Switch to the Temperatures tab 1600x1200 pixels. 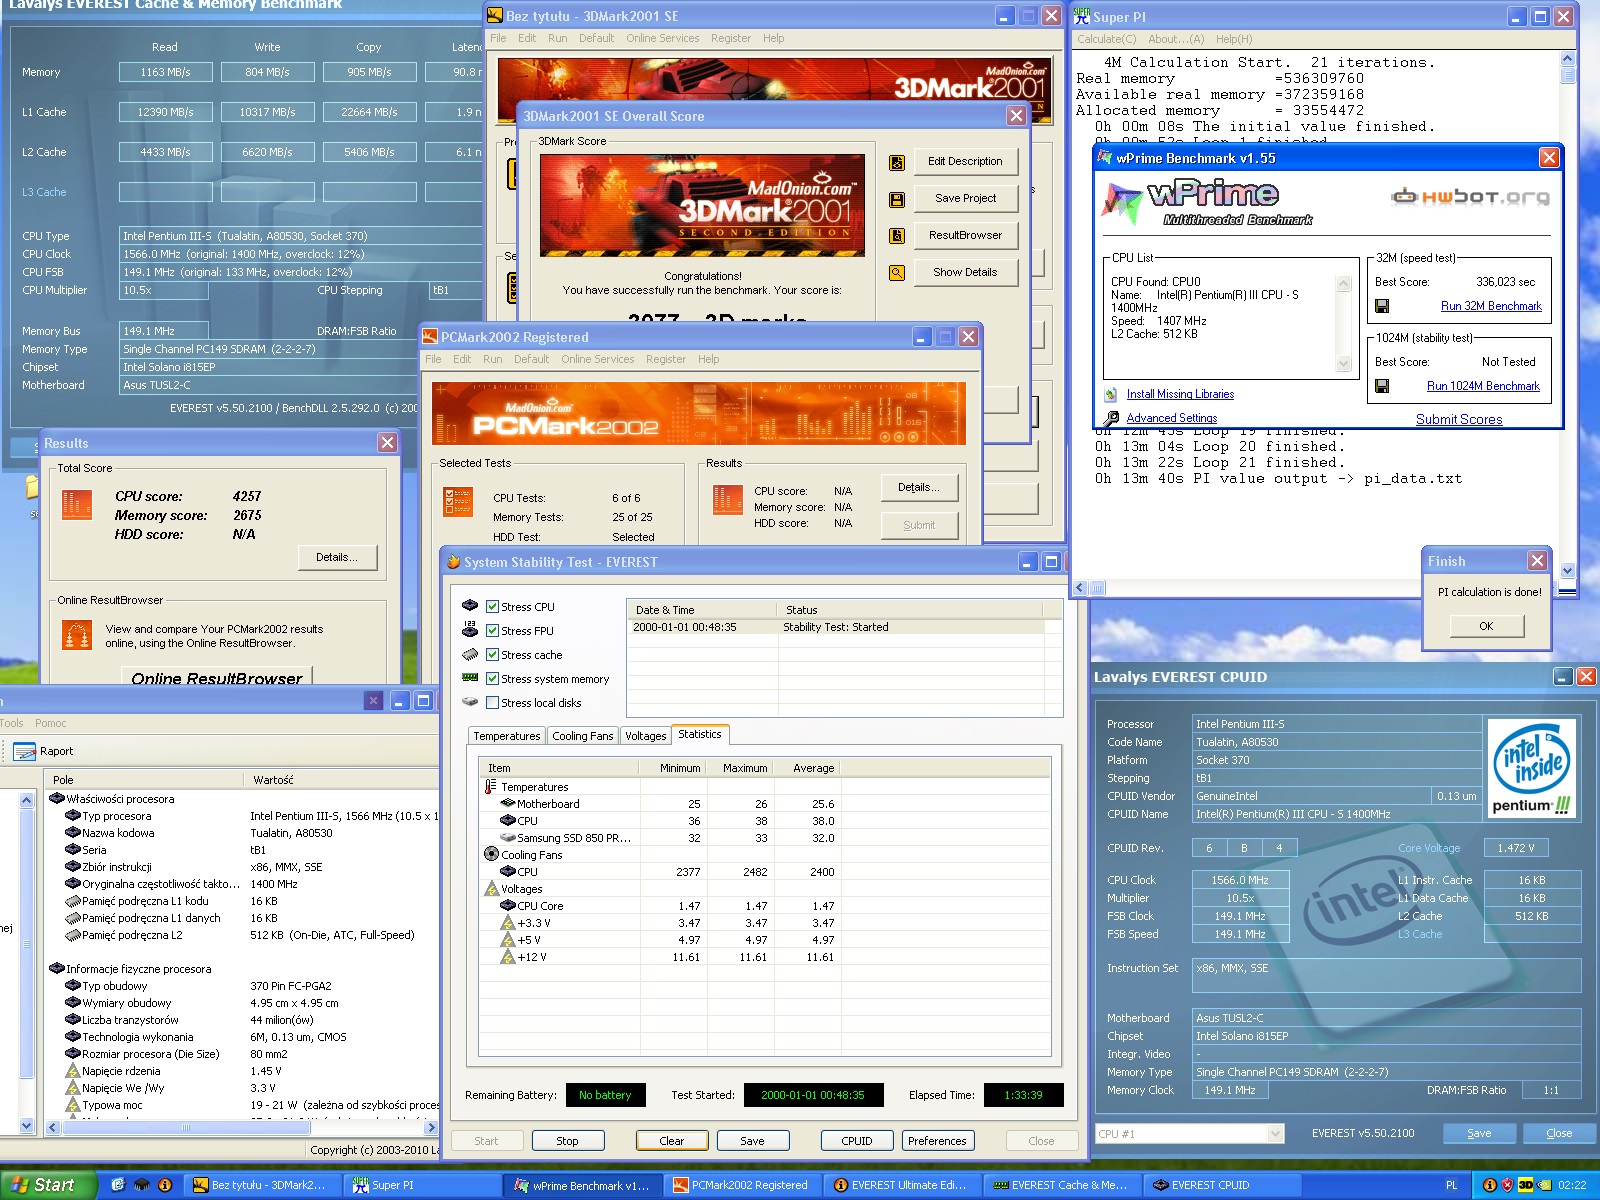tap(506, 736)
